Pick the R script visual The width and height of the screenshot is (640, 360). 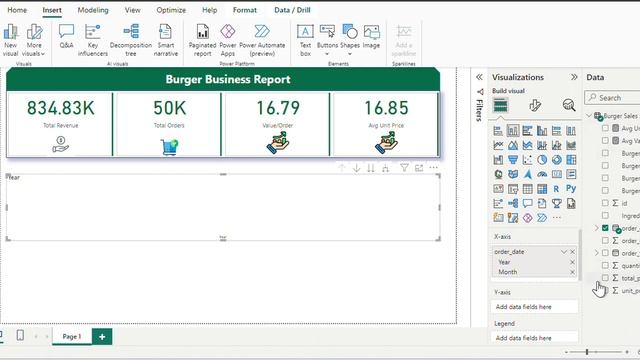[556, 189]
